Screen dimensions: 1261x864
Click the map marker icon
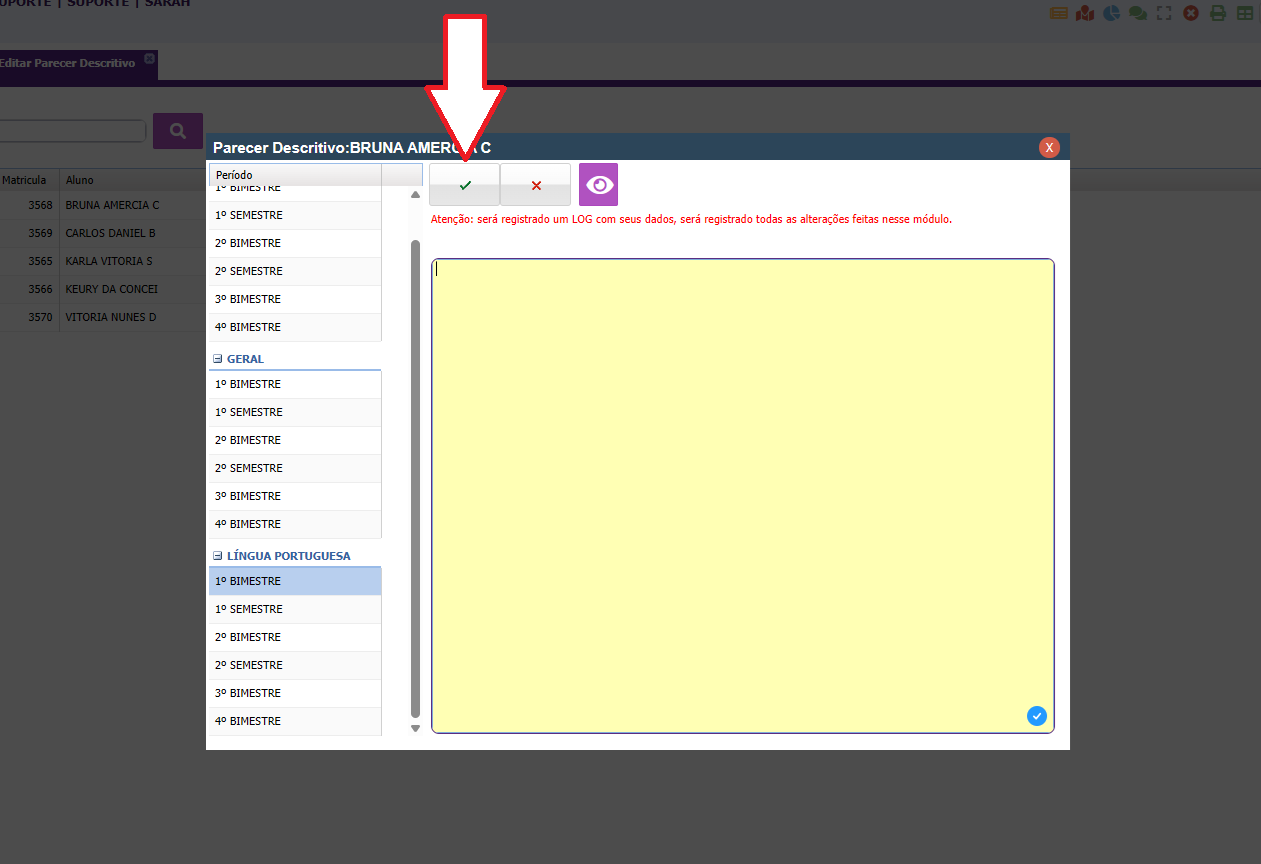(1085, 13)
